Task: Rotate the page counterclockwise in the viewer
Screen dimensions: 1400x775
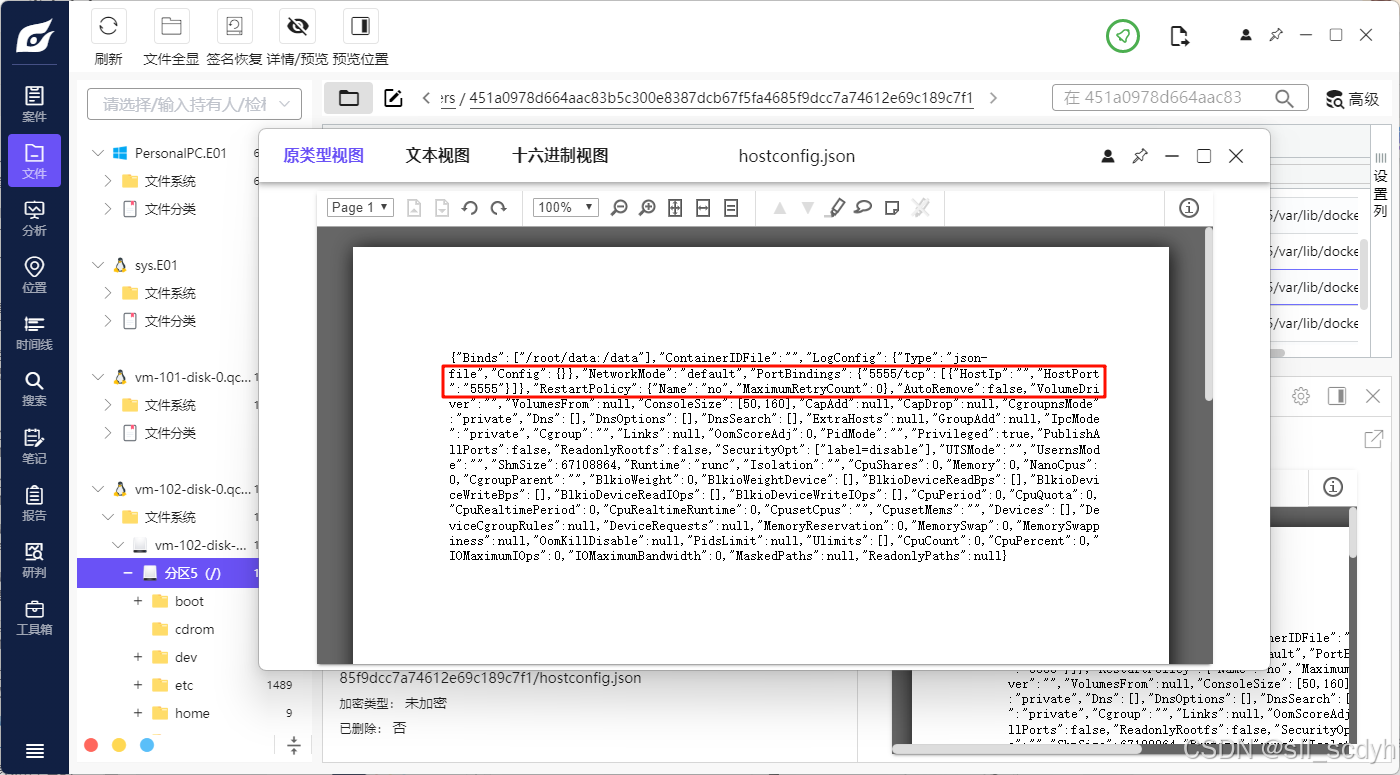Action: pos(470,208)
